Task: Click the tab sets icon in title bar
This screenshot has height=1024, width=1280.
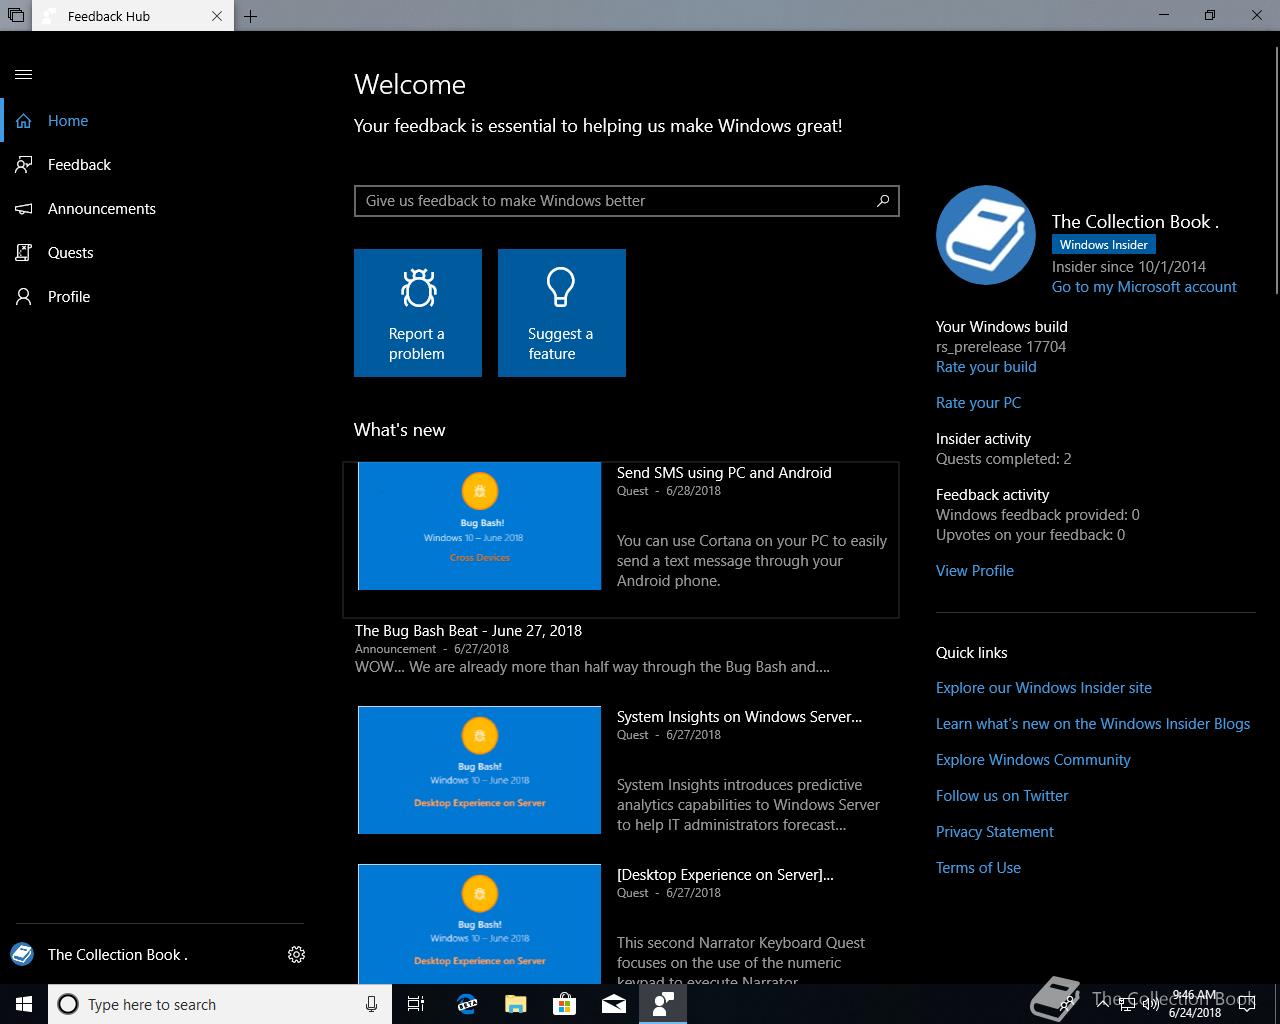Action: coord(15,15)
